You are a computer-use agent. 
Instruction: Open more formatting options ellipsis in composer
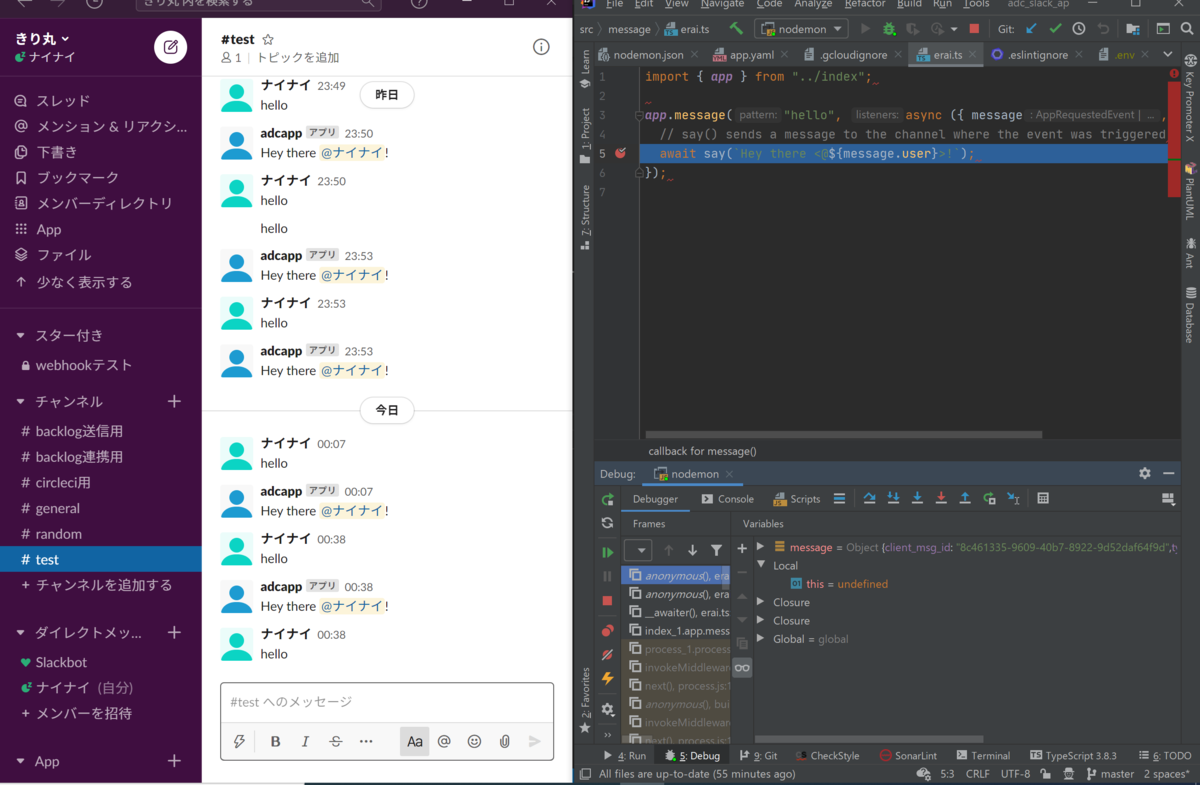[366, 741]
